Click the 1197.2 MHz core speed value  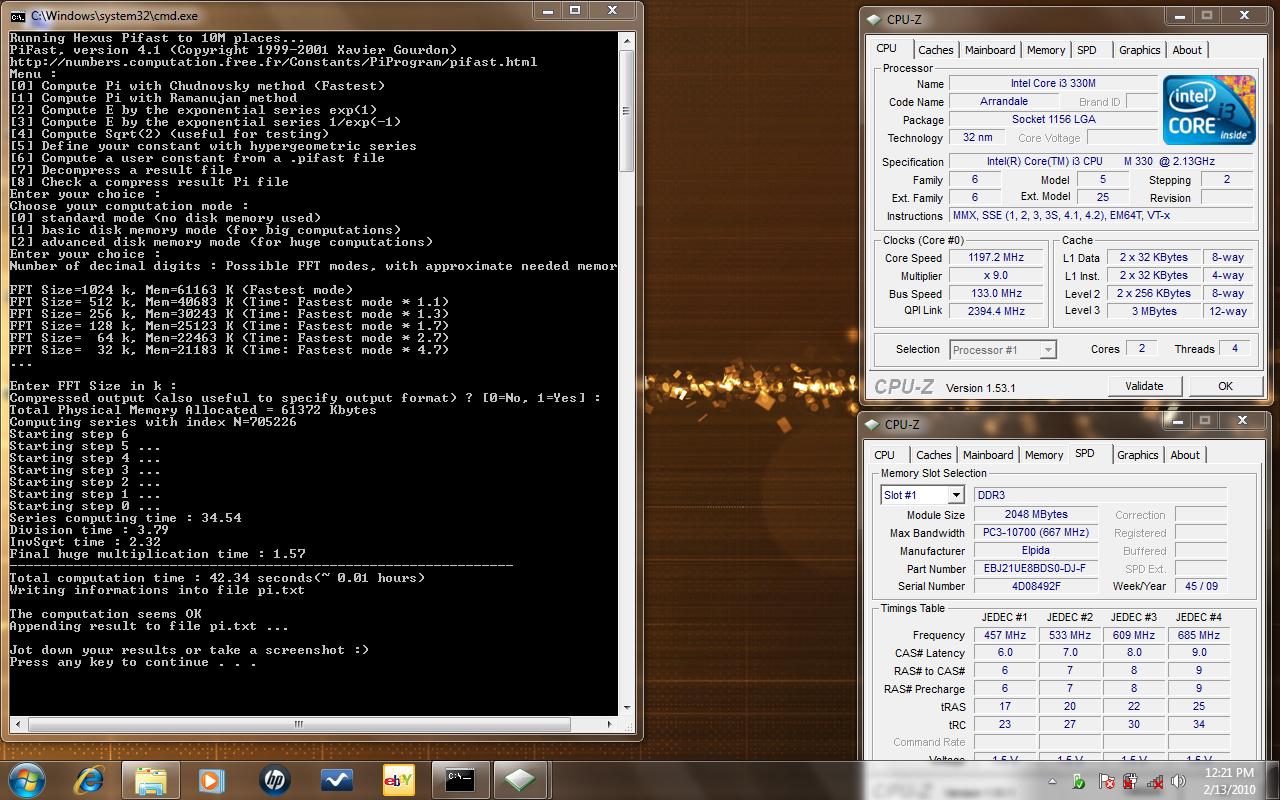(996, 258)
